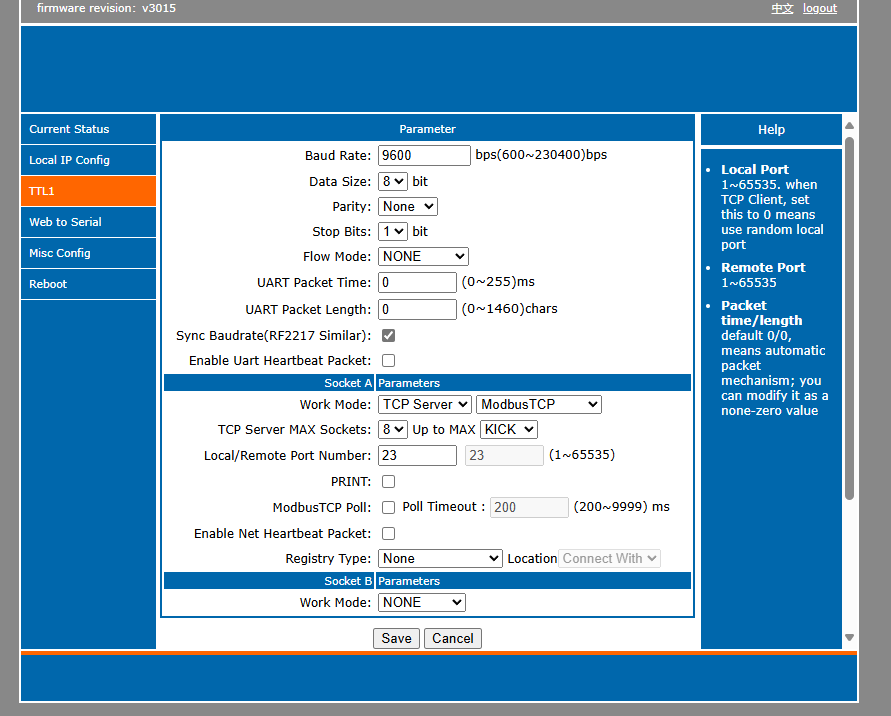This screenshot has width=891, height=716.
Task: Click the '(1~65535)' port range text
Action: coord(582,455)
